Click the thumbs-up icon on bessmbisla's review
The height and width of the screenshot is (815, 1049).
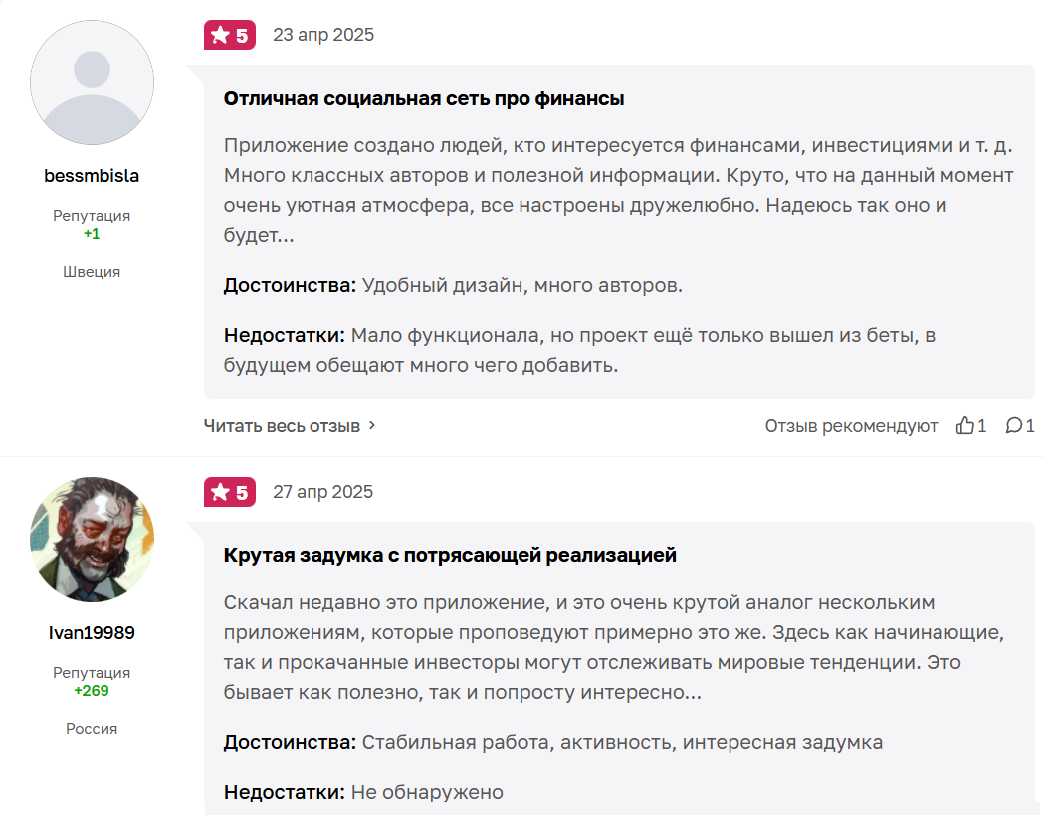pos(965,426)
